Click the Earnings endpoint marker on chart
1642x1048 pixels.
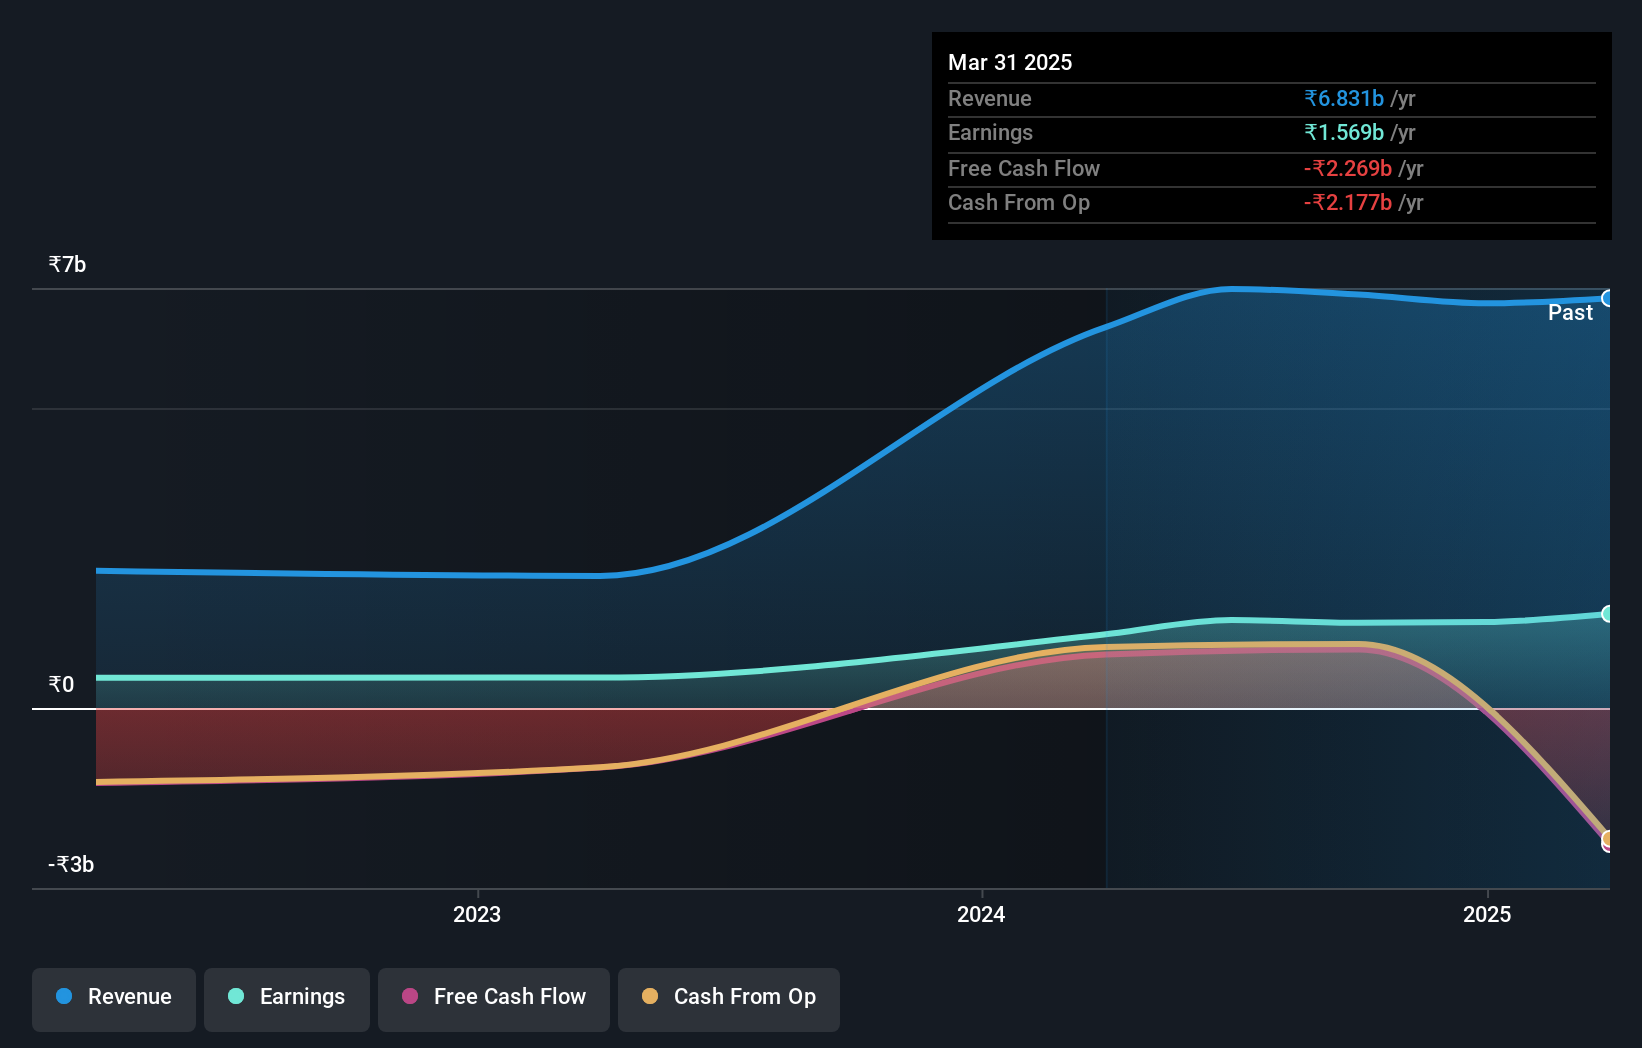tap(1608, 614)
